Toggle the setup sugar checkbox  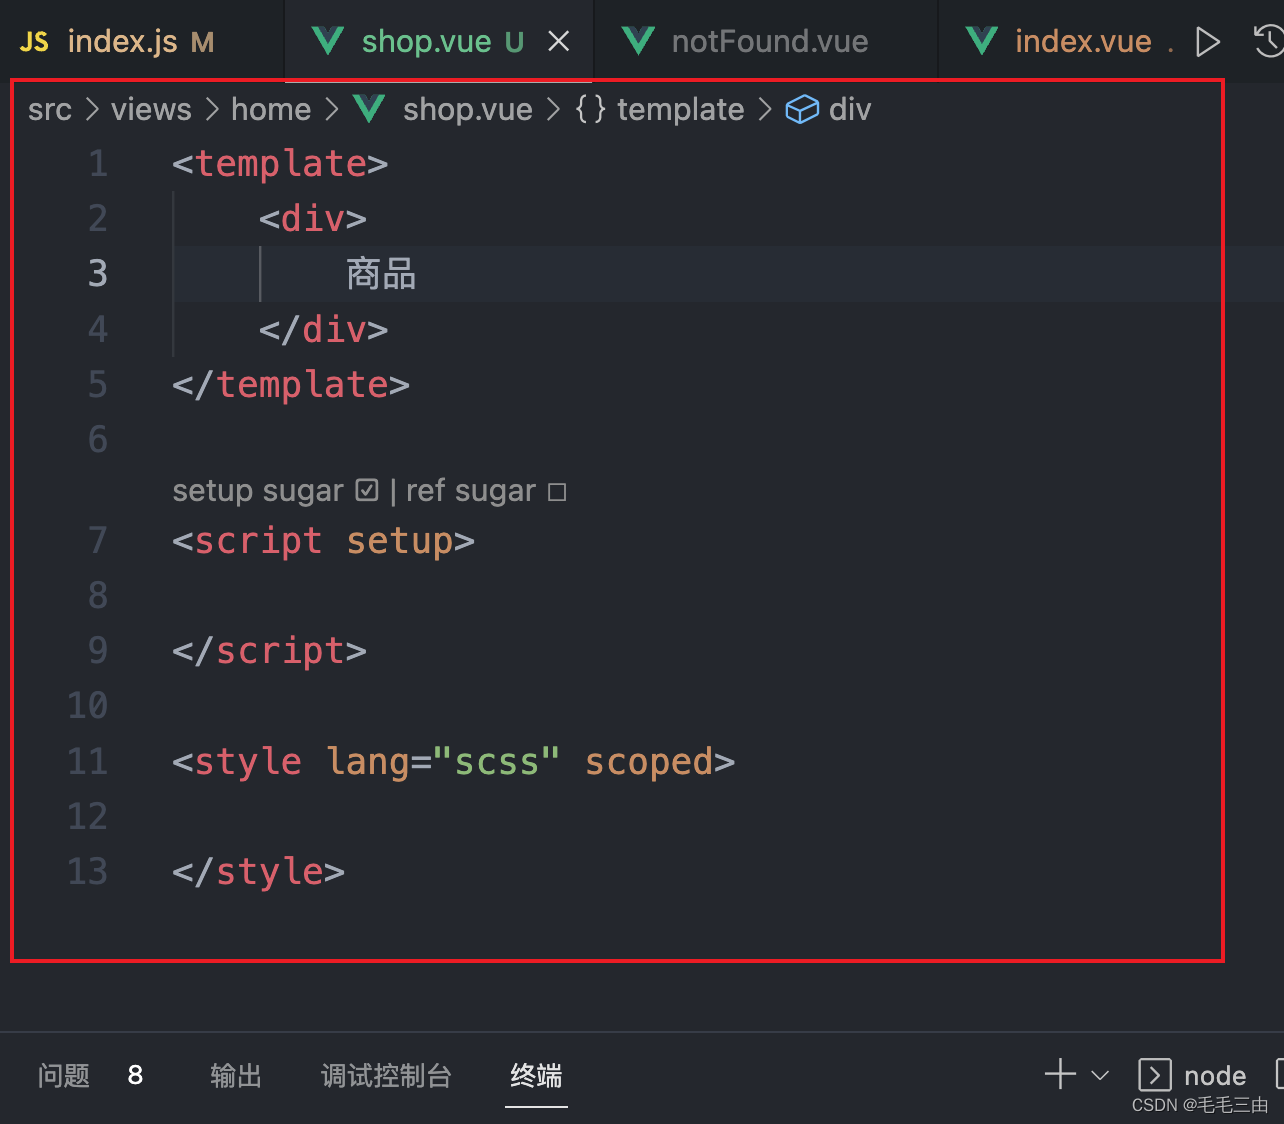(x=367, y=490)
